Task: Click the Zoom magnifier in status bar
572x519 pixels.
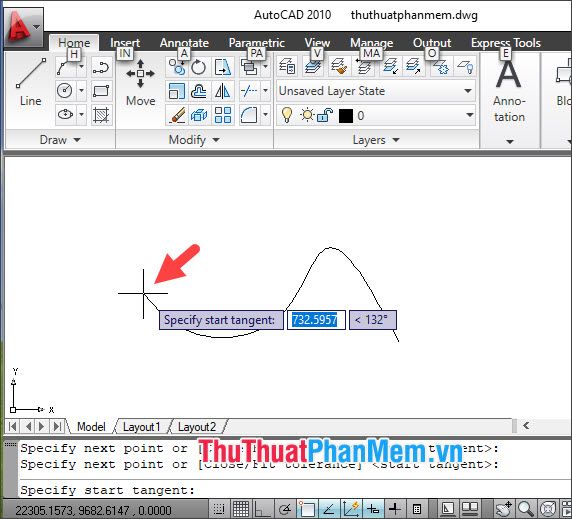Action: point(525,509)
